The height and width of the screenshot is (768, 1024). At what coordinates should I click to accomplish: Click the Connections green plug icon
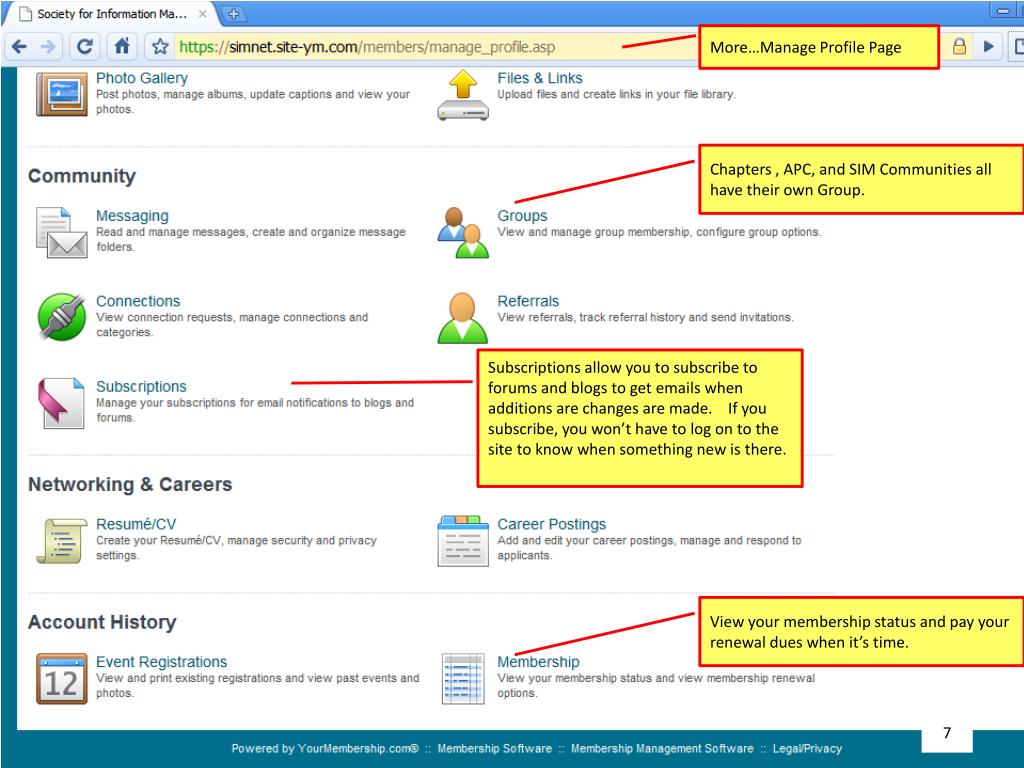[61, 317]
